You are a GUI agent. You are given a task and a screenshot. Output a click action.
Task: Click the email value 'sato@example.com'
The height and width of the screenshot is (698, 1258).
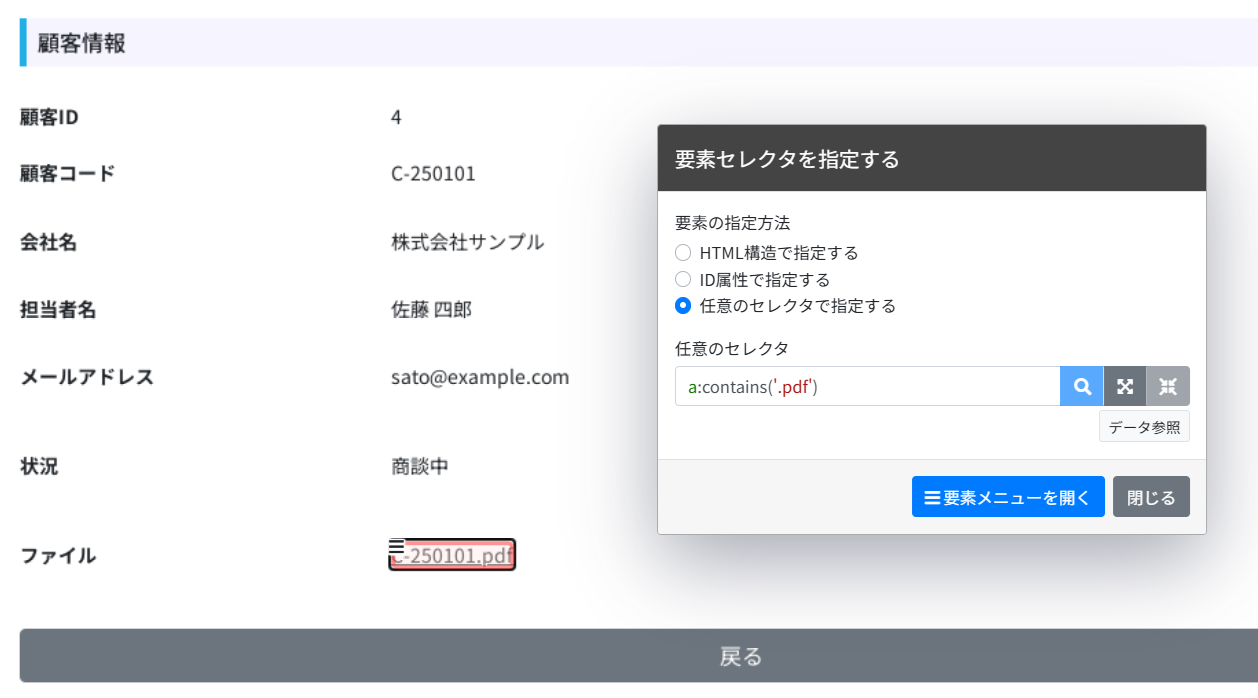(x=480, y=377)
